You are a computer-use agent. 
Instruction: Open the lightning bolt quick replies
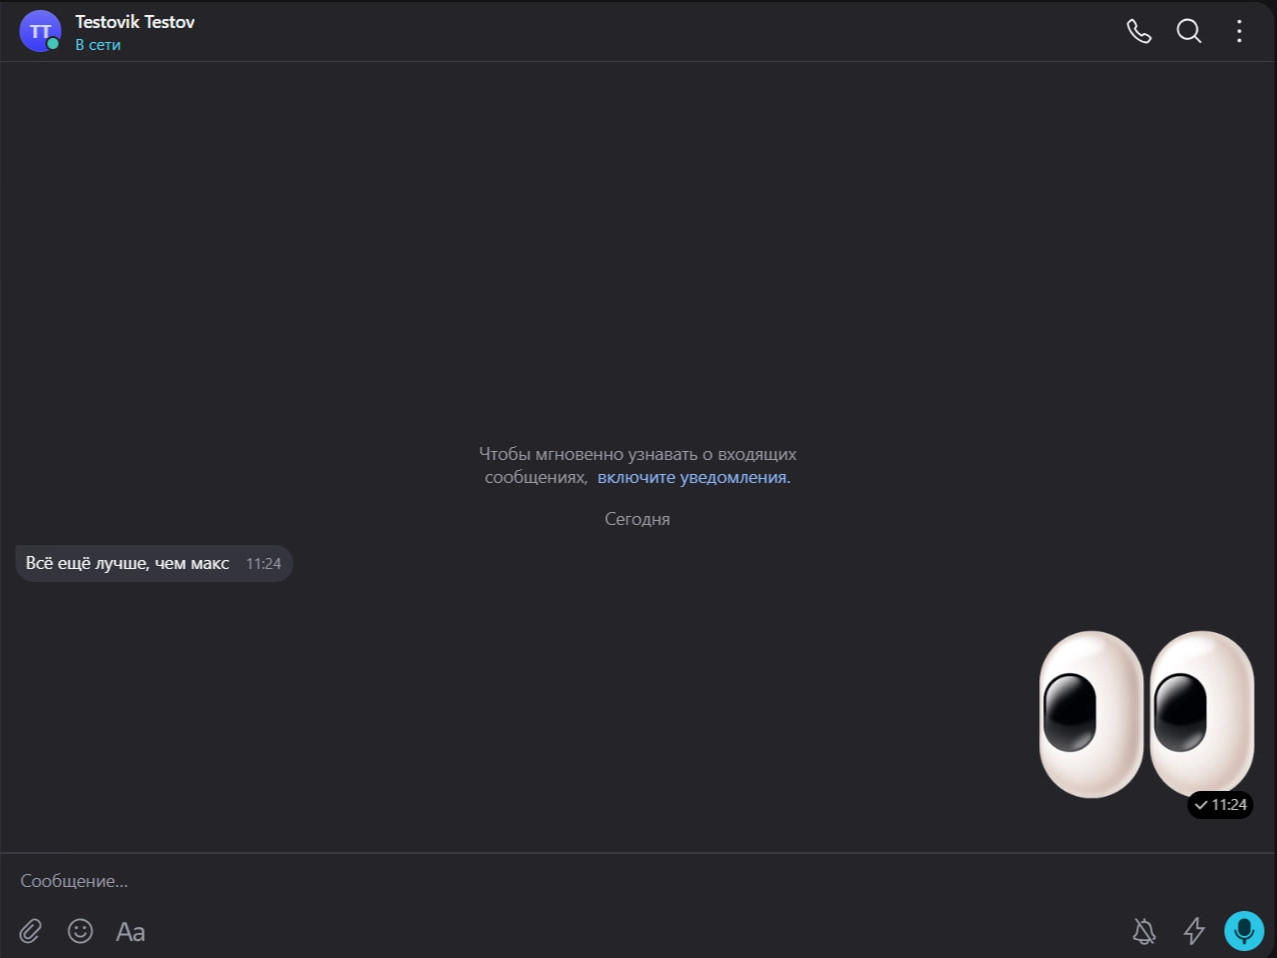coord(1194,931)
